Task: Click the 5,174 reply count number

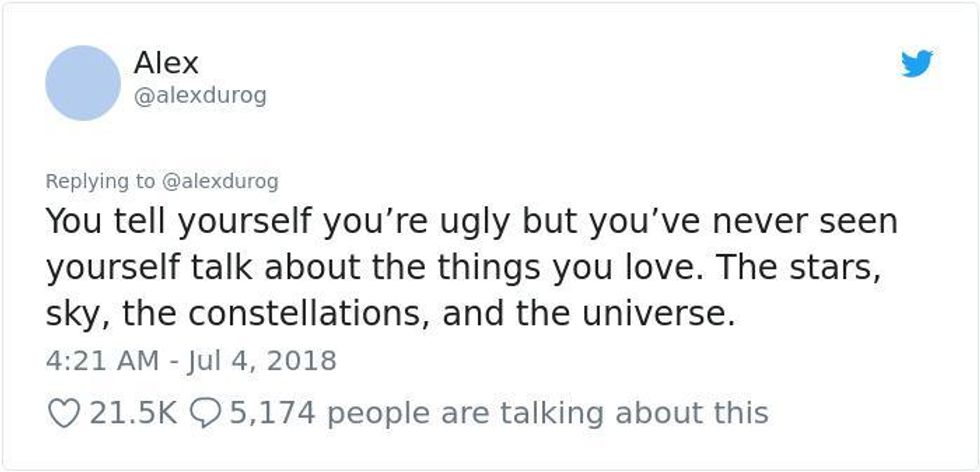Action: point(273,413)
